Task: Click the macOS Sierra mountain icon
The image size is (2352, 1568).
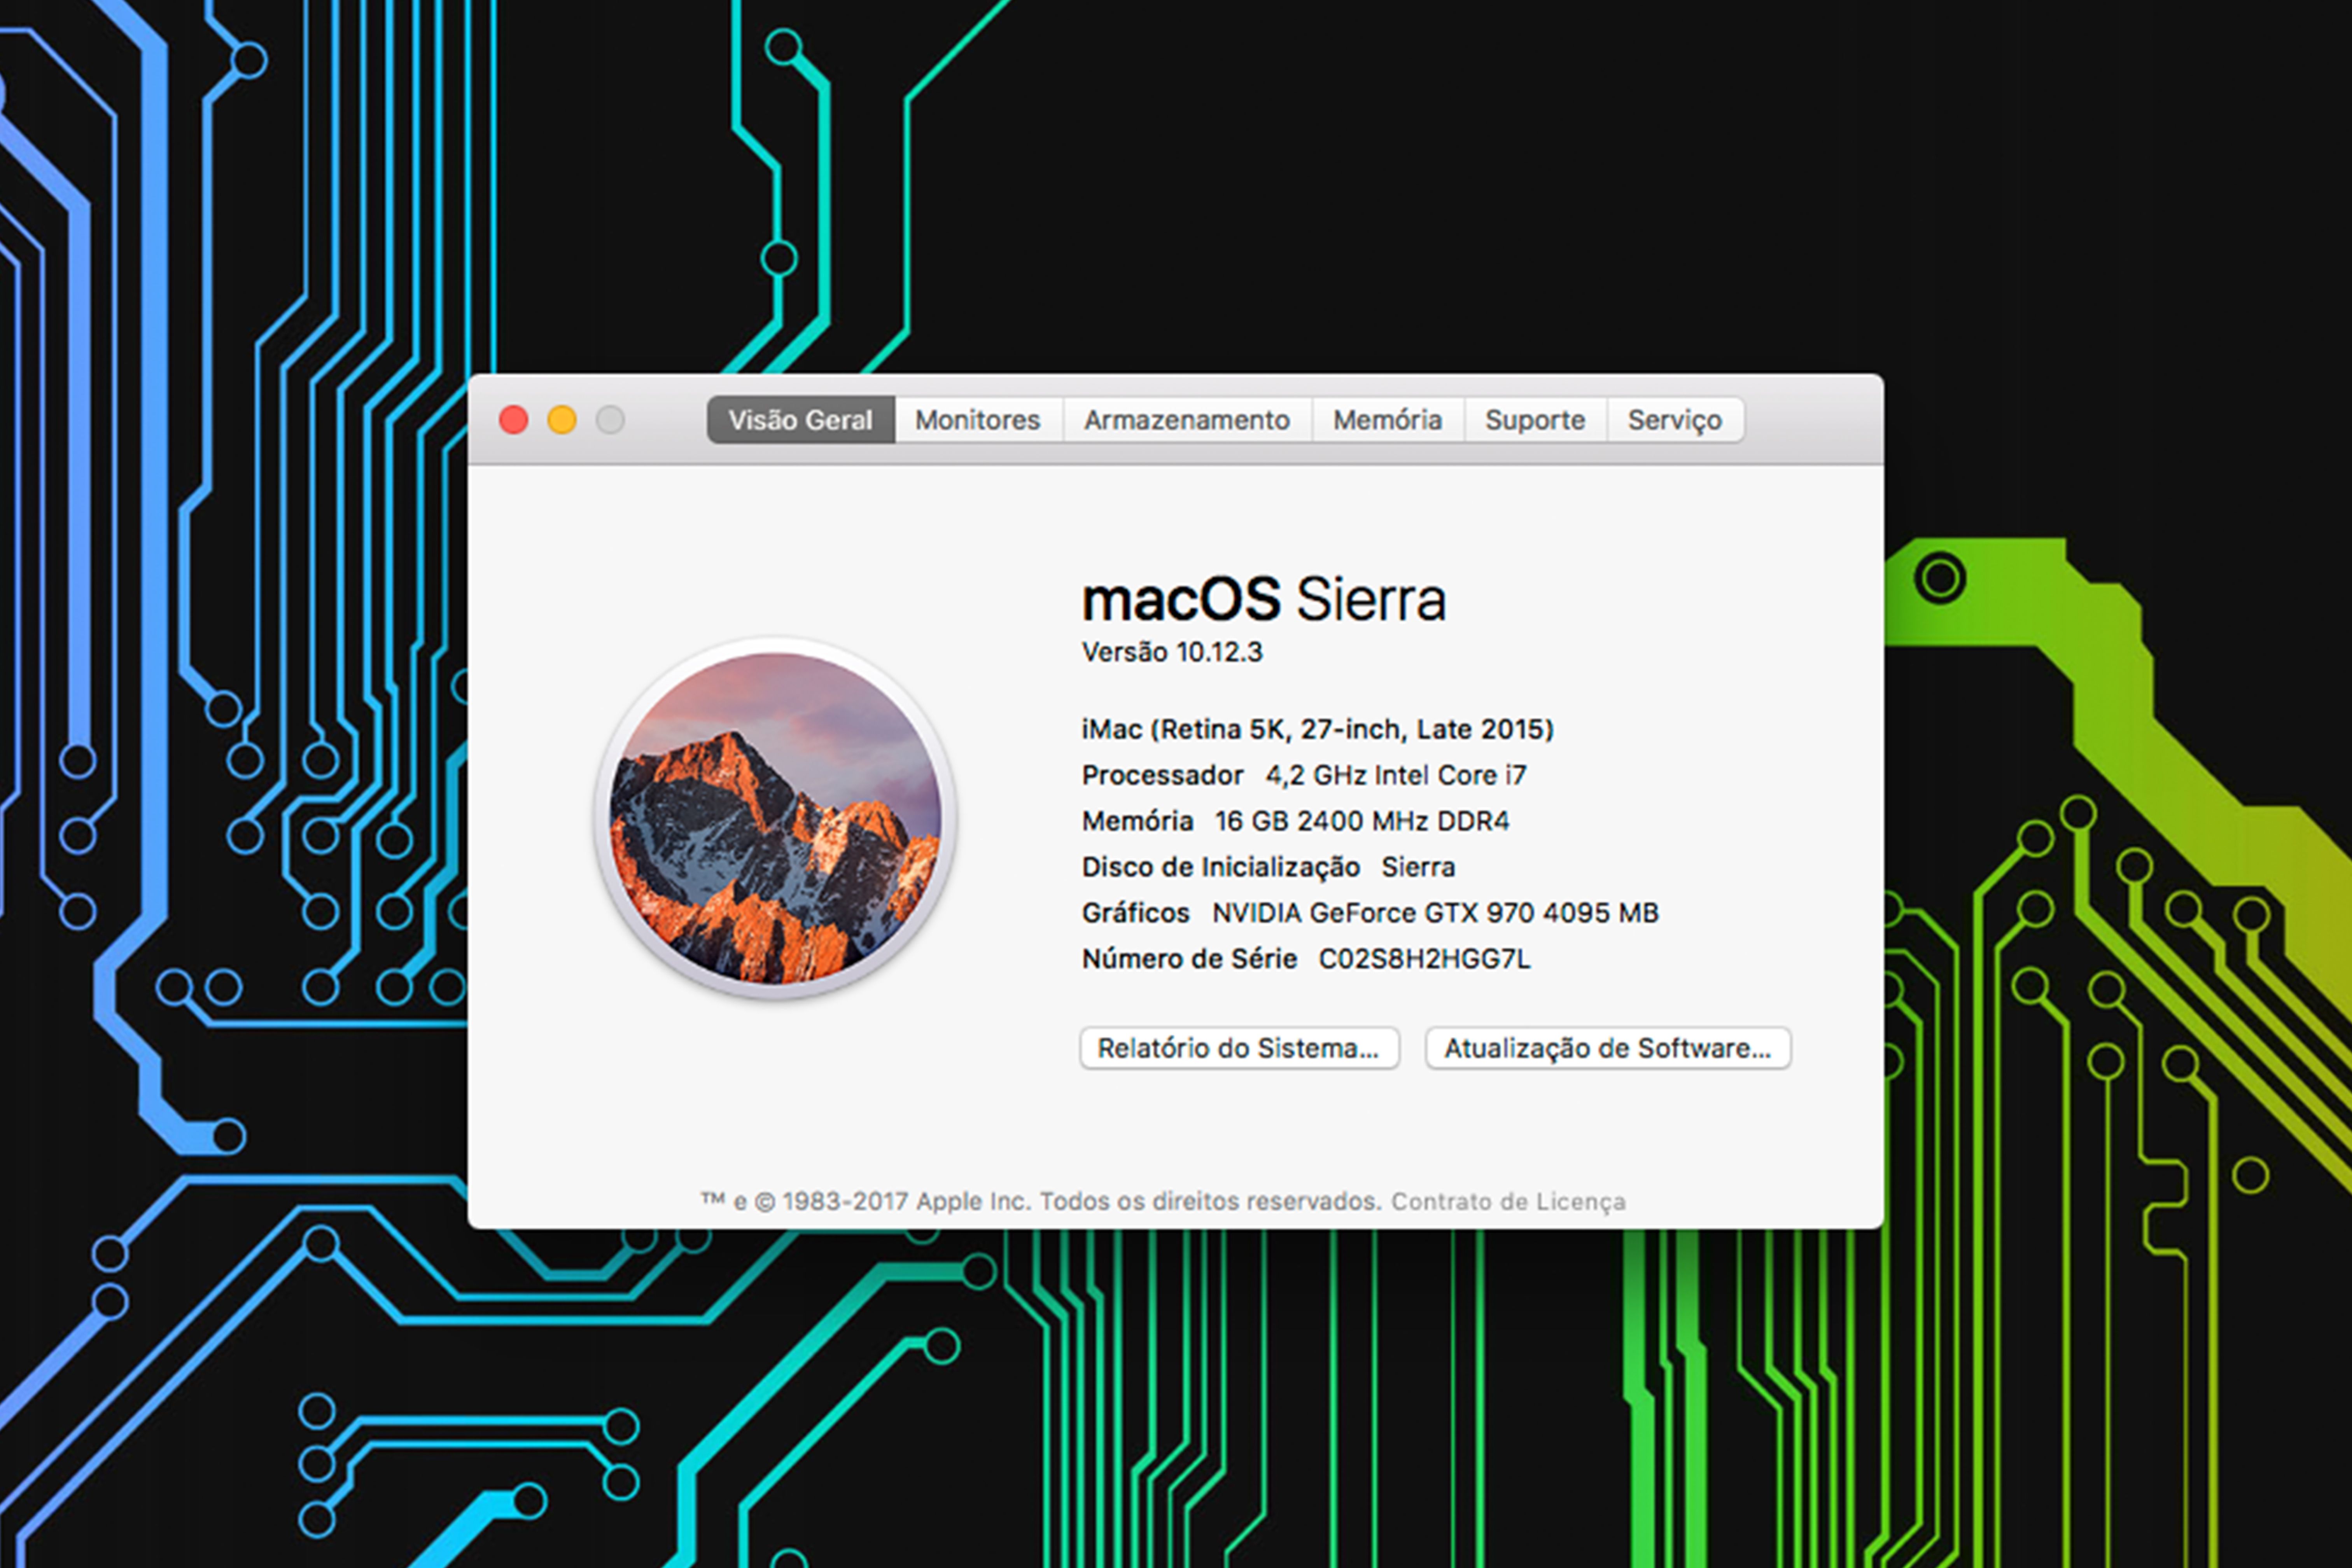Action: (x=775, y=818)
